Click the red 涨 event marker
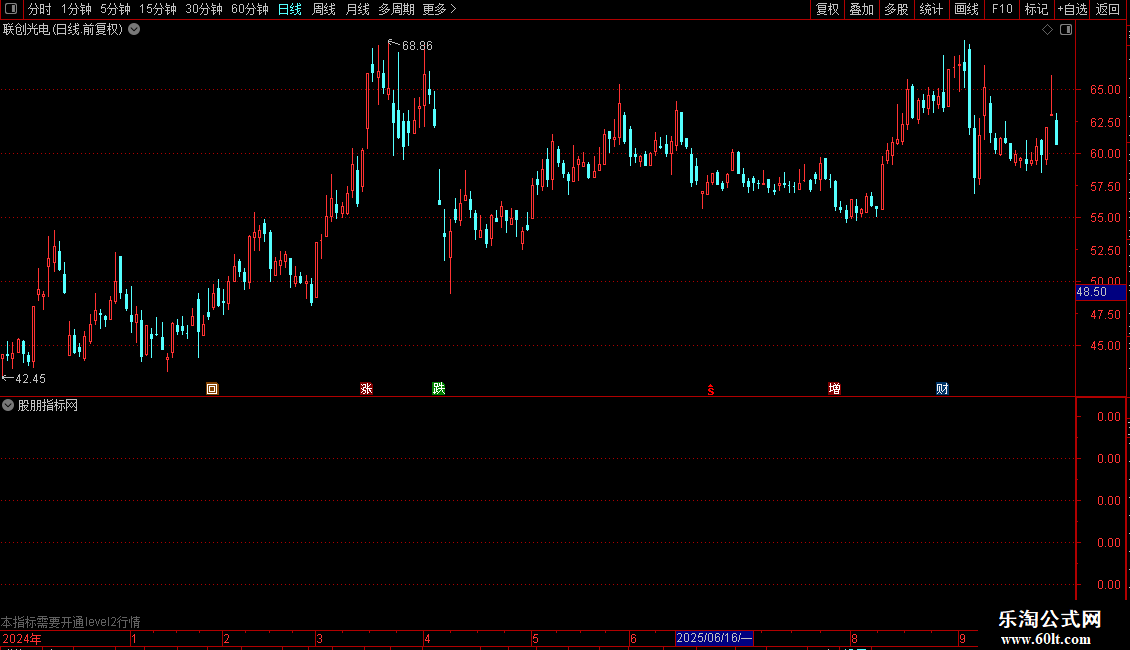 coord(366,389)
